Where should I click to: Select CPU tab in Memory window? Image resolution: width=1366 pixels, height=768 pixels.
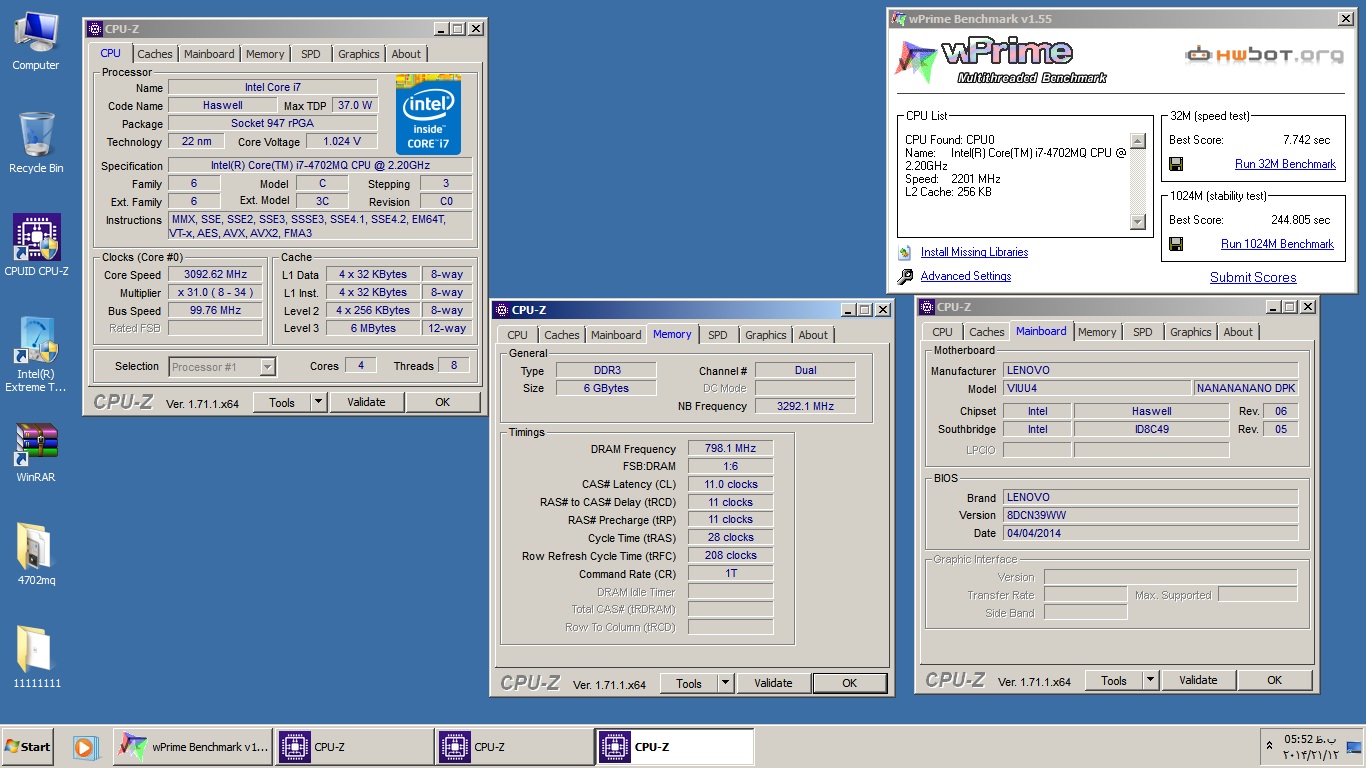point(517,335)
